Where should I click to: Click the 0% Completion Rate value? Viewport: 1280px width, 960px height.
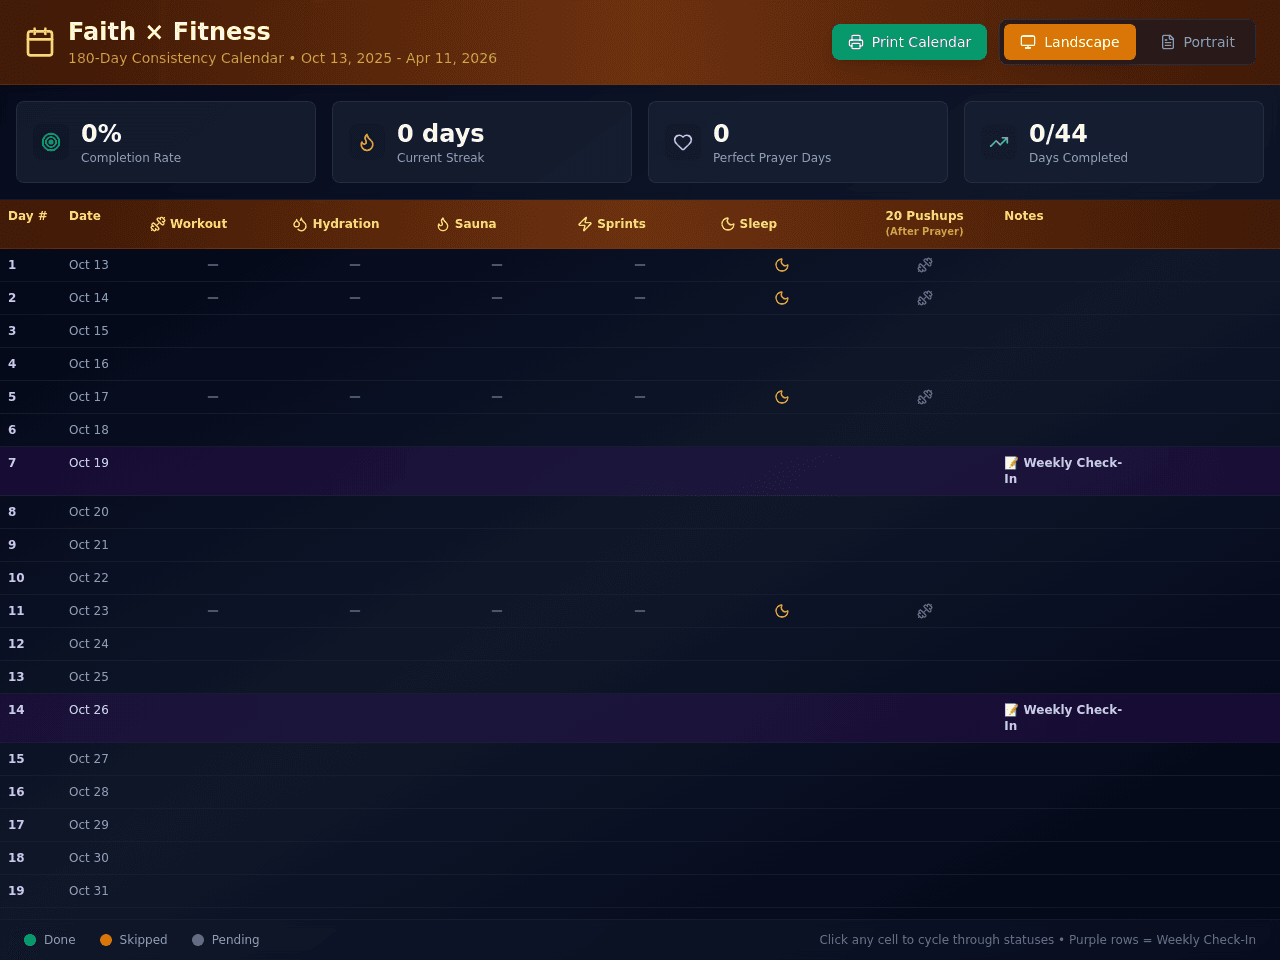[101, 133]
